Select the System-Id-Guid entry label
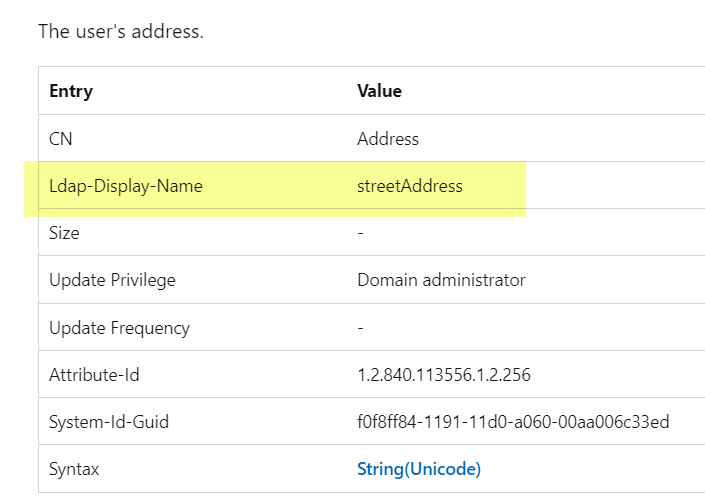The height and width of the screenshot is (498, 705). [x=109, y=422]
